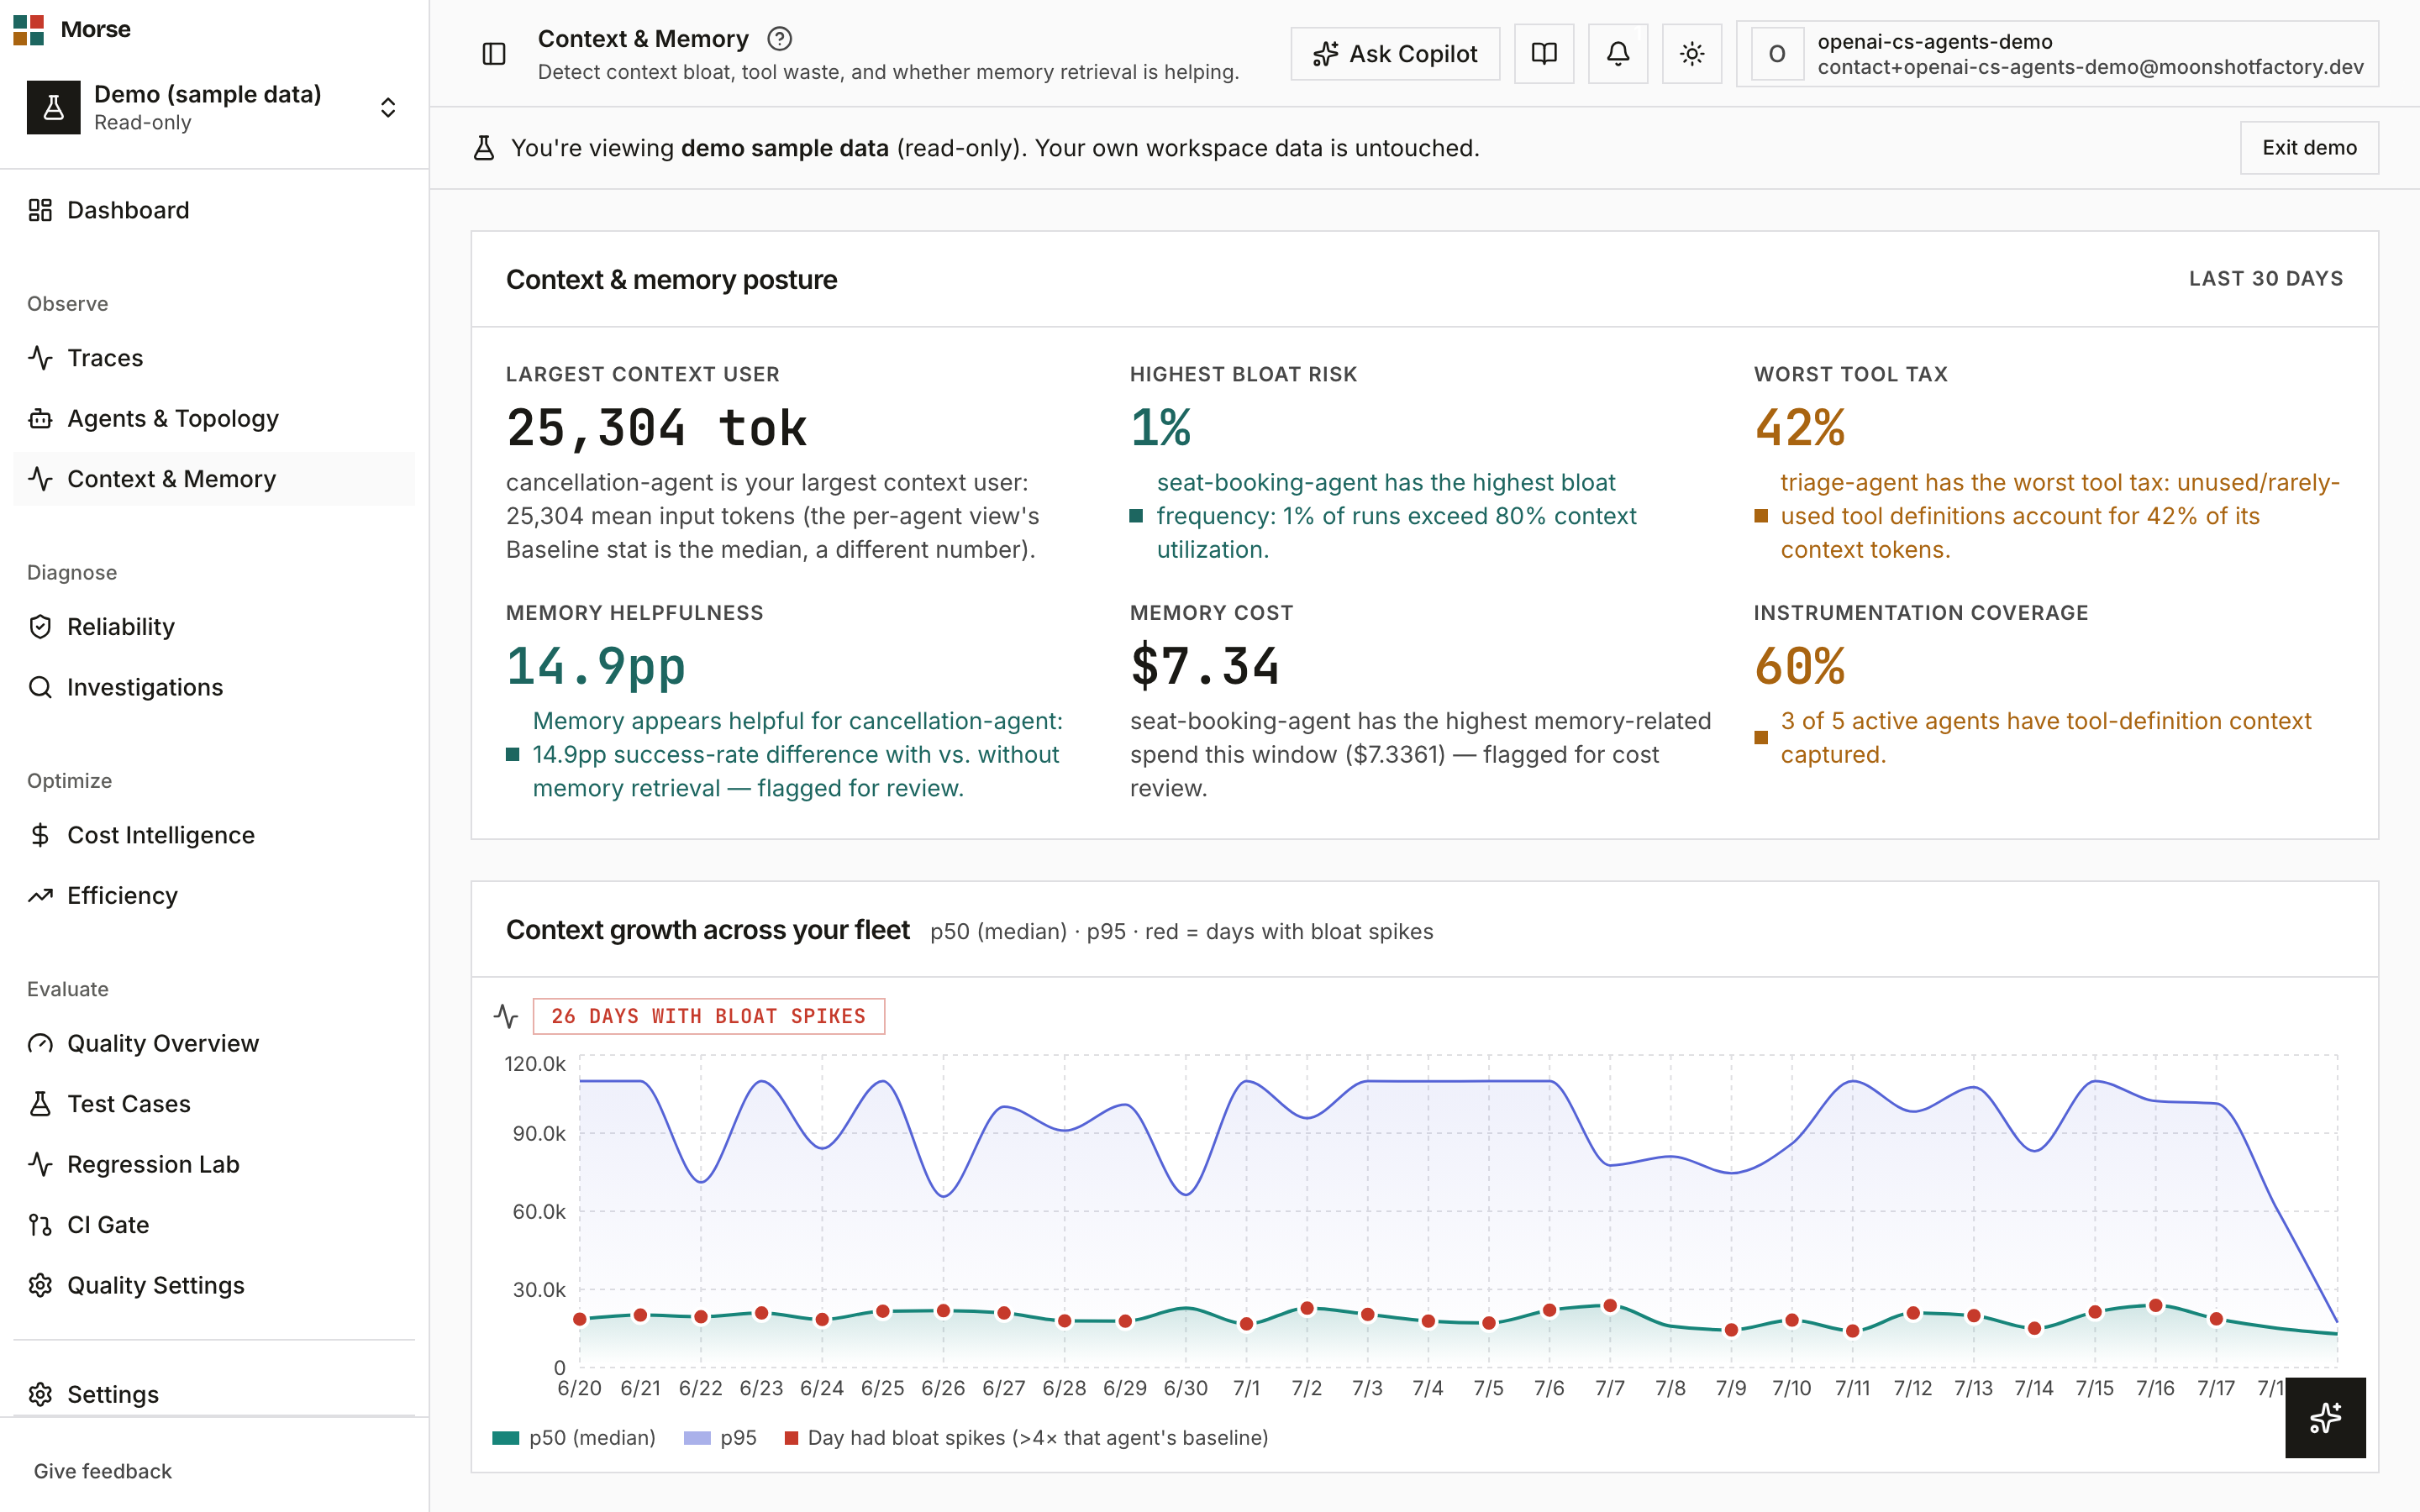Click the '26 DAYS WITH BLOAT SPIKES' badge
This screenshot has width=2420, height=1512.
click(708, 1017)
